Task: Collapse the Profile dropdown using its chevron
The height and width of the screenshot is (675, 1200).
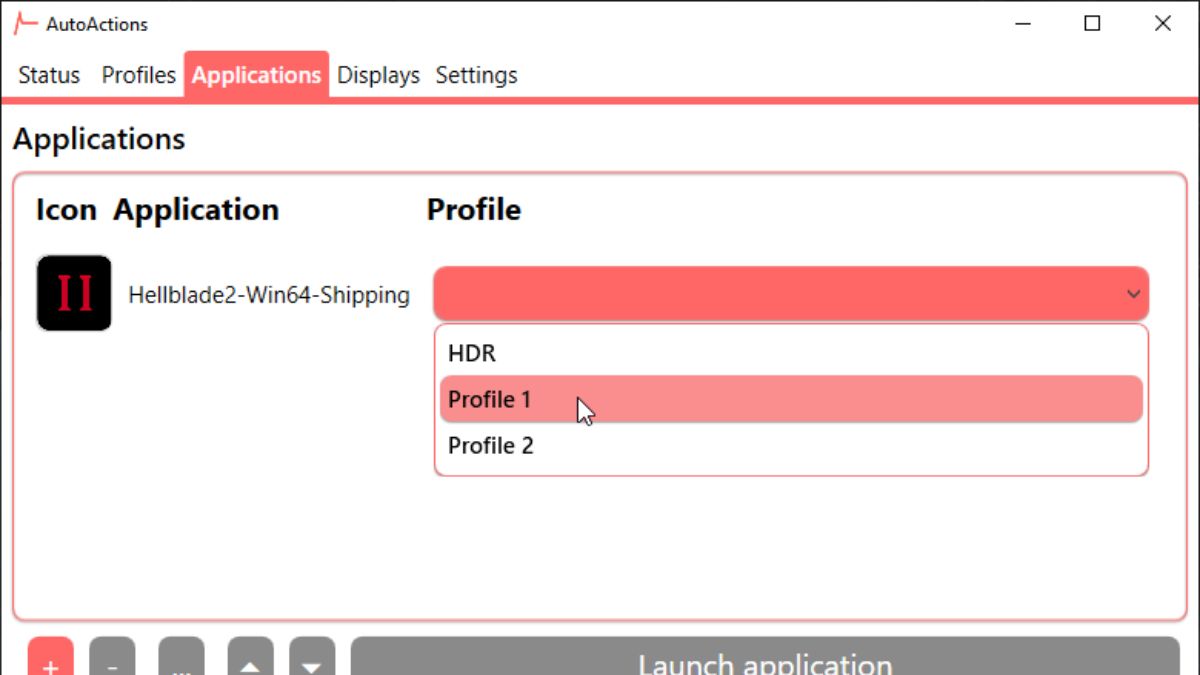Action: point(1133,294)
